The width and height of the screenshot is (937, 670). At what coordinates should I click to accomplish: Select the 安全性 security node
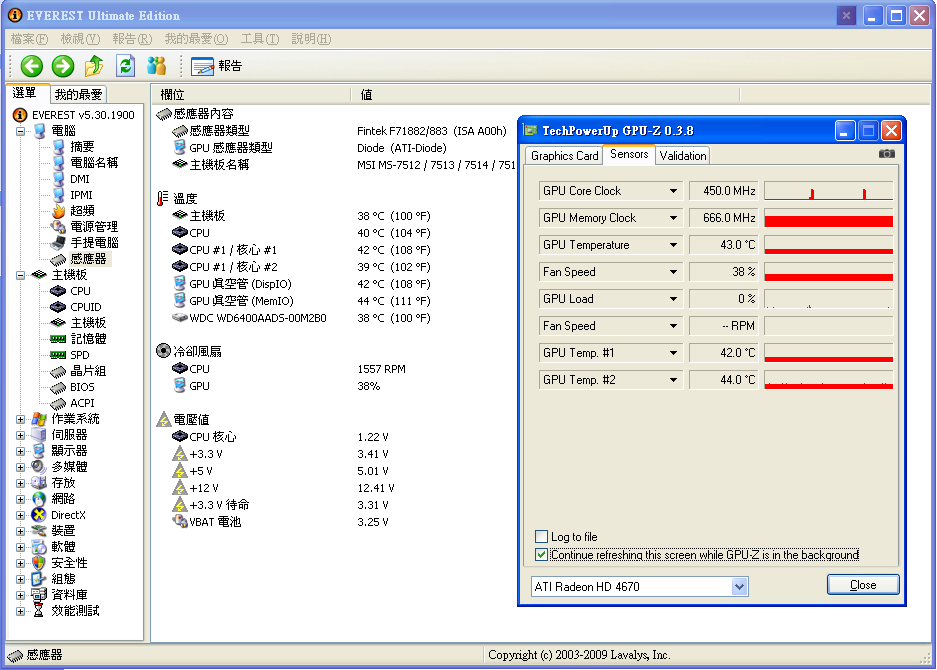tap(69, 563)
